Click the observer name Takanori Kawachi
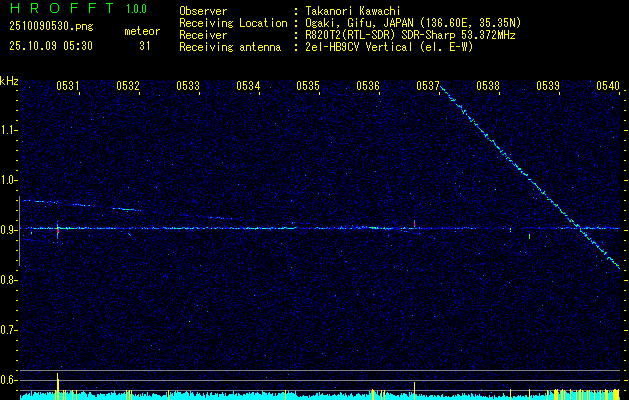Image resolution: width=629 pixels, height=400 pixels. pos(354,11)
